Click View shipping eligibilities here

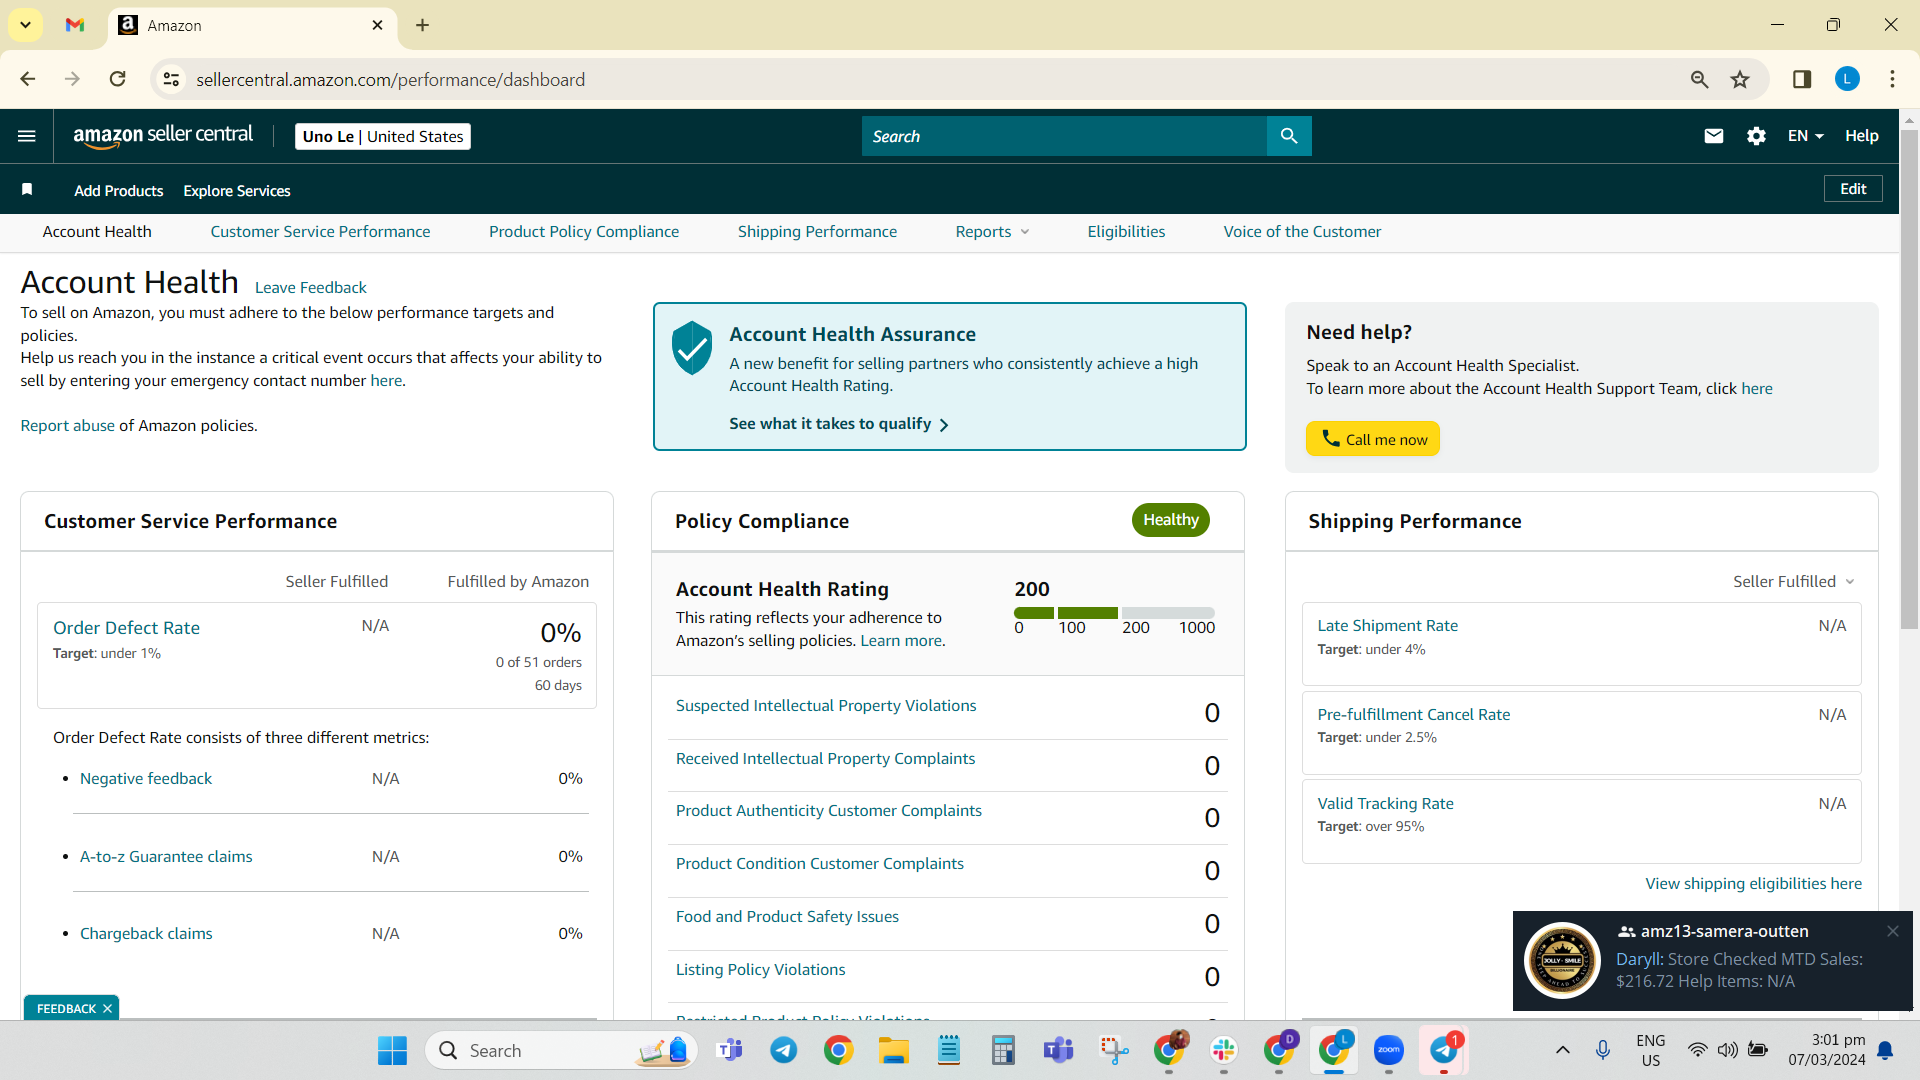[x=1753, y=884]
